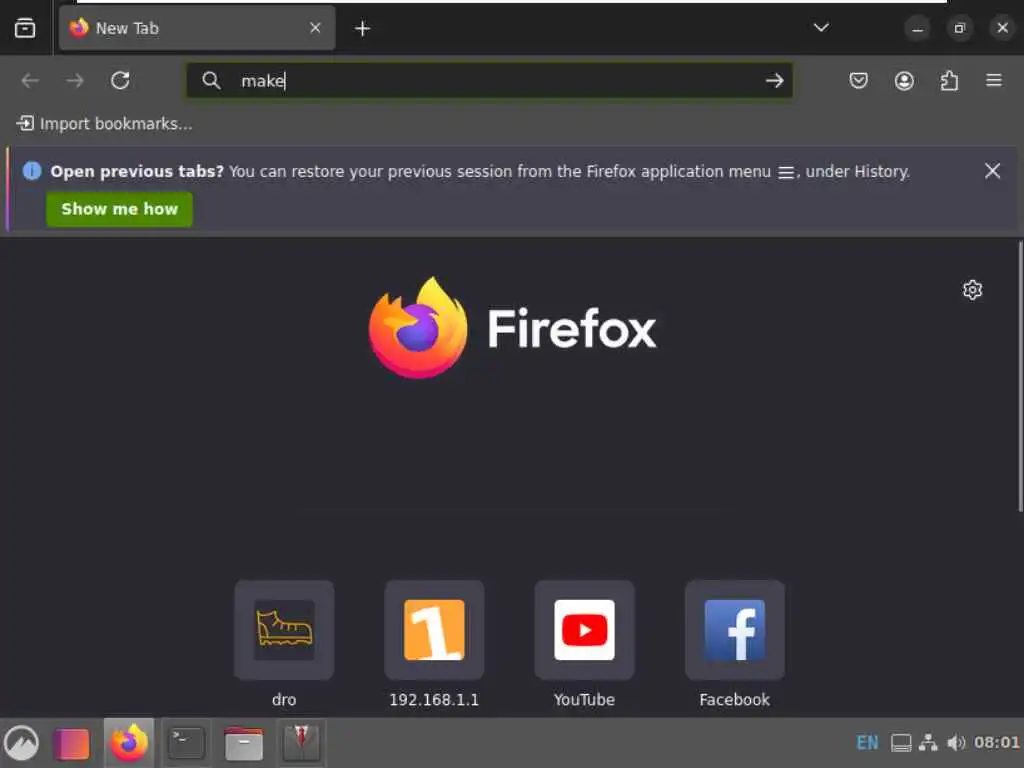
Task: Minimize the Firefox window
Action: click(918, 28)
